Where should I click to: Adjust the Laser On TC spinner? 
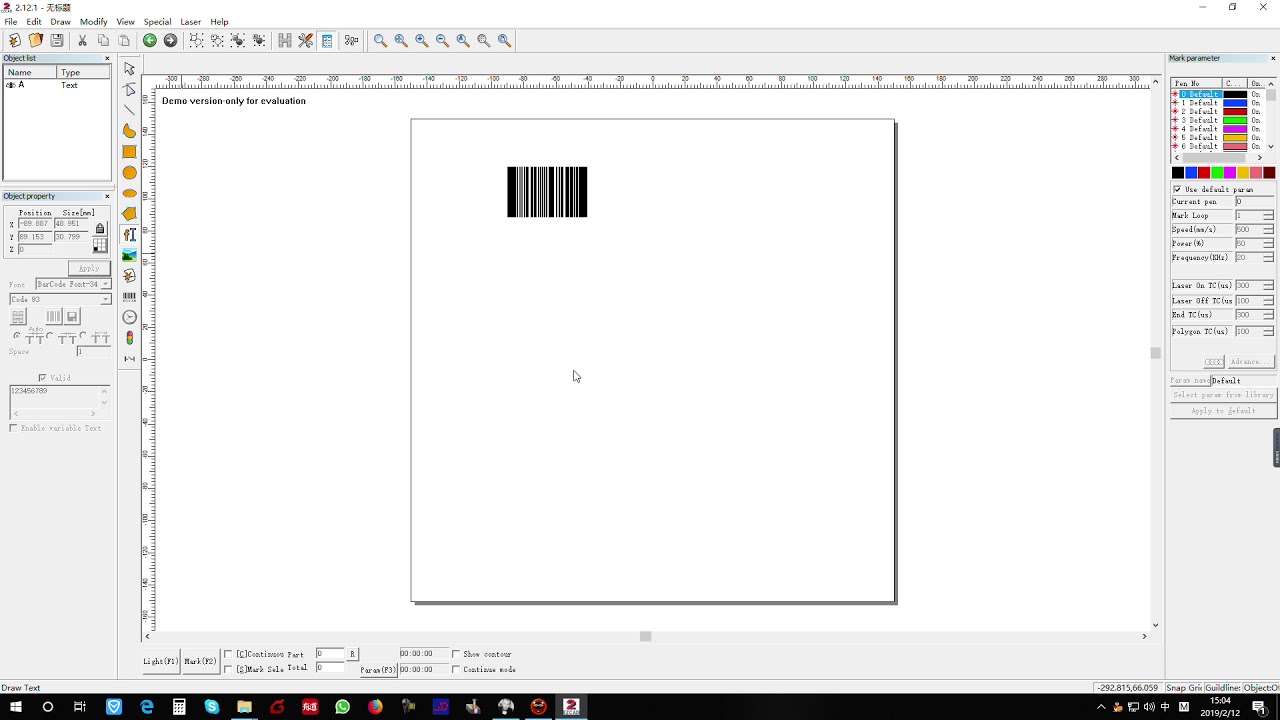[1269, 285]
